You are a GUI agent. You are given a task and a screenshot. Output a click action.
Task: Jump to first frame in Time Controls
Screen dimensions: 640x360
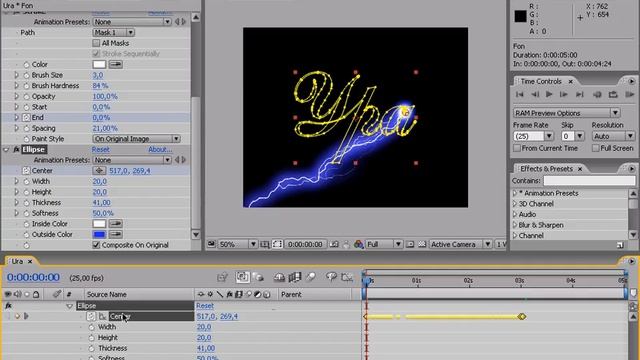(x=520, y=94)
